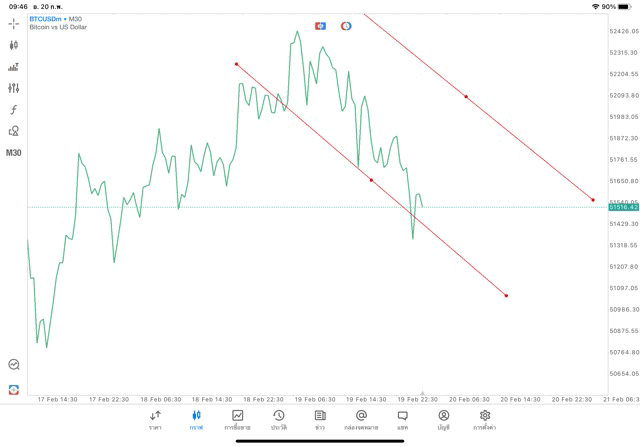Tap the round chart icon above the bottom-left logo
Image resolution: width=640 pixels, height=447 pixels.
tap(14, 365)
